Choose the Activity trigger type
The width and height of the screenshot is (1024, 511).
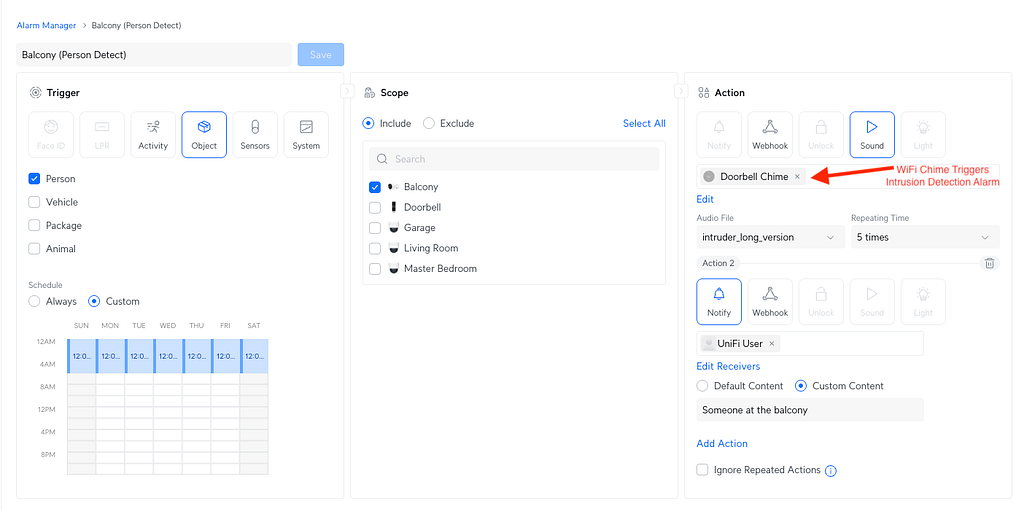pos(153,135)
